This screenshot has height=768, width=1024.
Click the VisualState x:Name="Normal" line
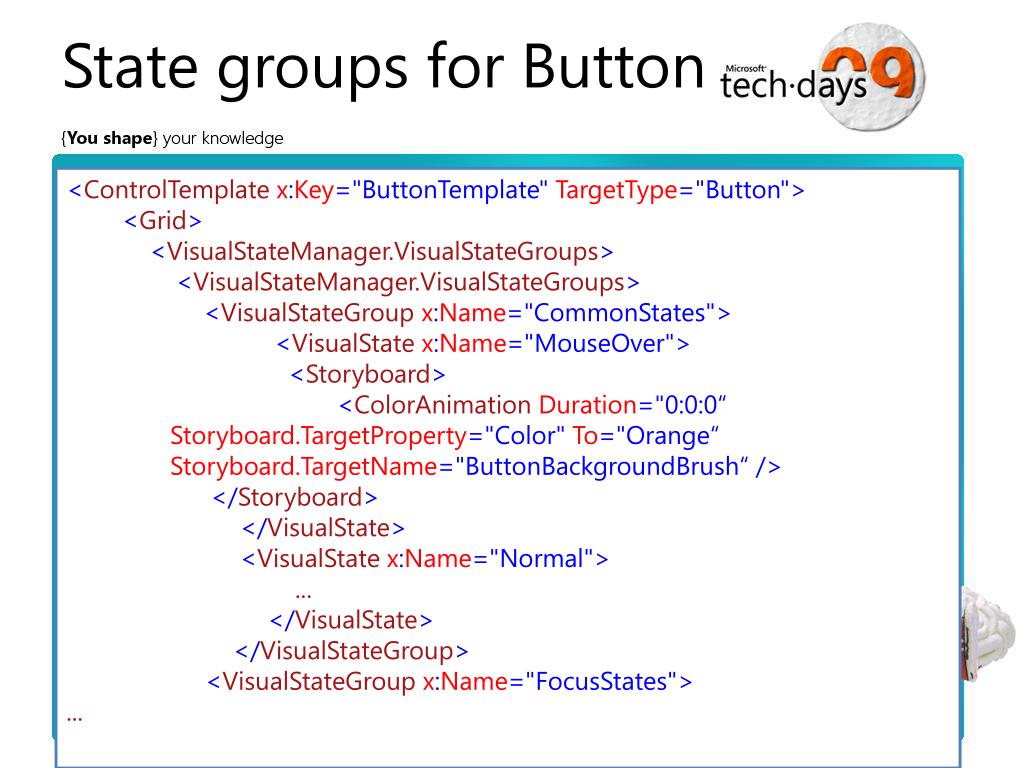(x=425, y=558)
